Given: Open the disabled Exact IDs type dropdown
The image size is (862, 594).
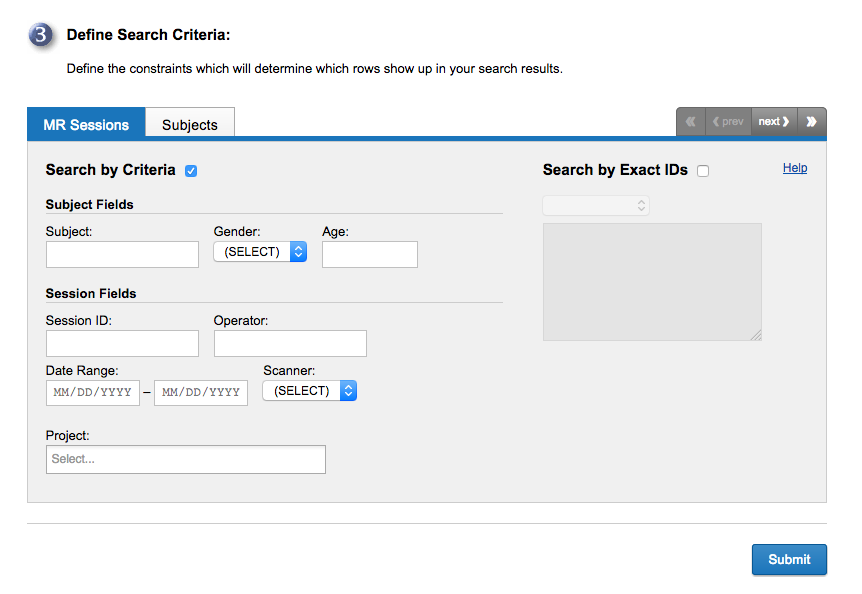Looking at the screenshot, I should pyautogui.click(x=596, y=205).
